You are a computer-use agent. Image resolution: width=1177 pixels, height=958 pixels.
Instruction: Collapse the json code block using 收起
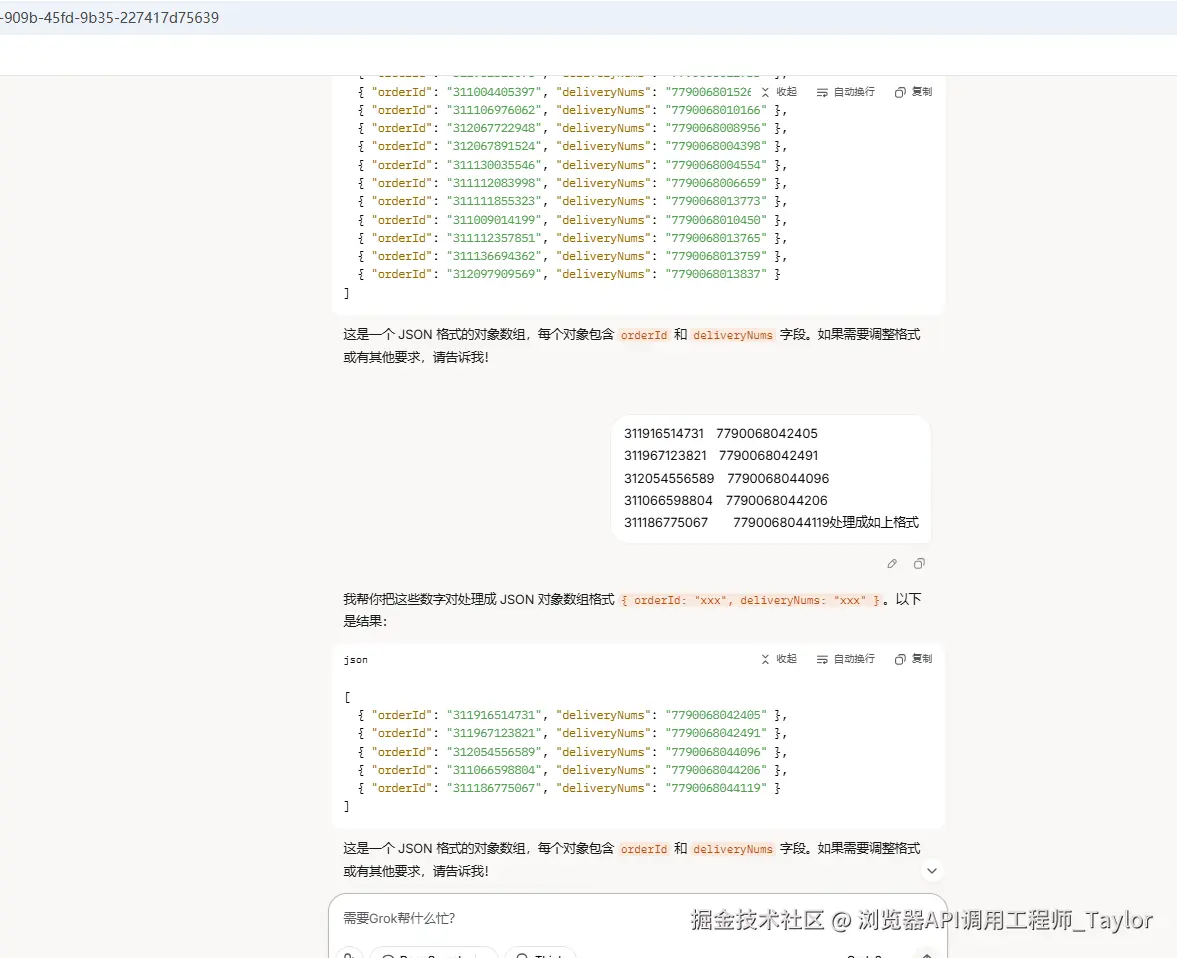click(778, 659)
